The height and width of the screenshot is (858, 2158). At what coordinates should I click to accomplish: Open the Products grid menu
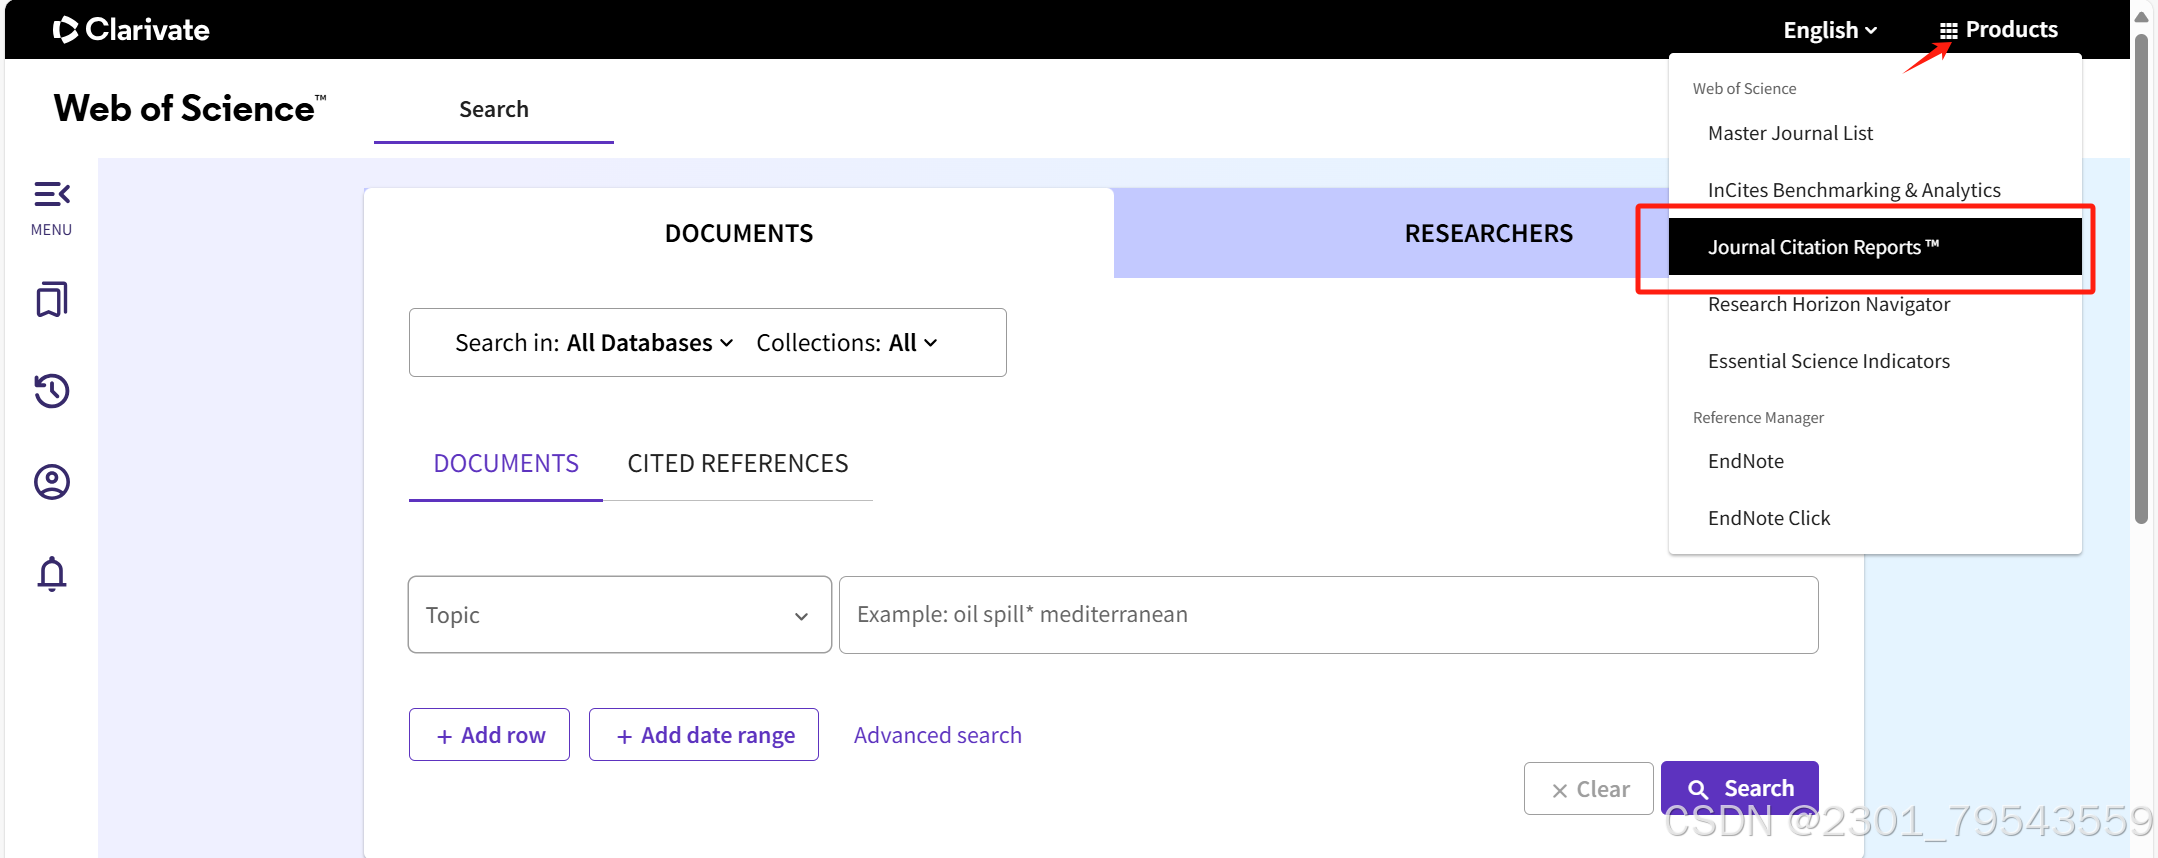pos(1998,30)
